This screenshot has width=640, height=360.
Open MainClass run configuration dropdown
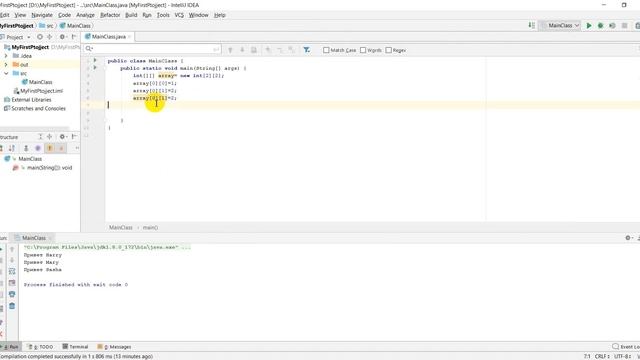click(x=560, y=25)
